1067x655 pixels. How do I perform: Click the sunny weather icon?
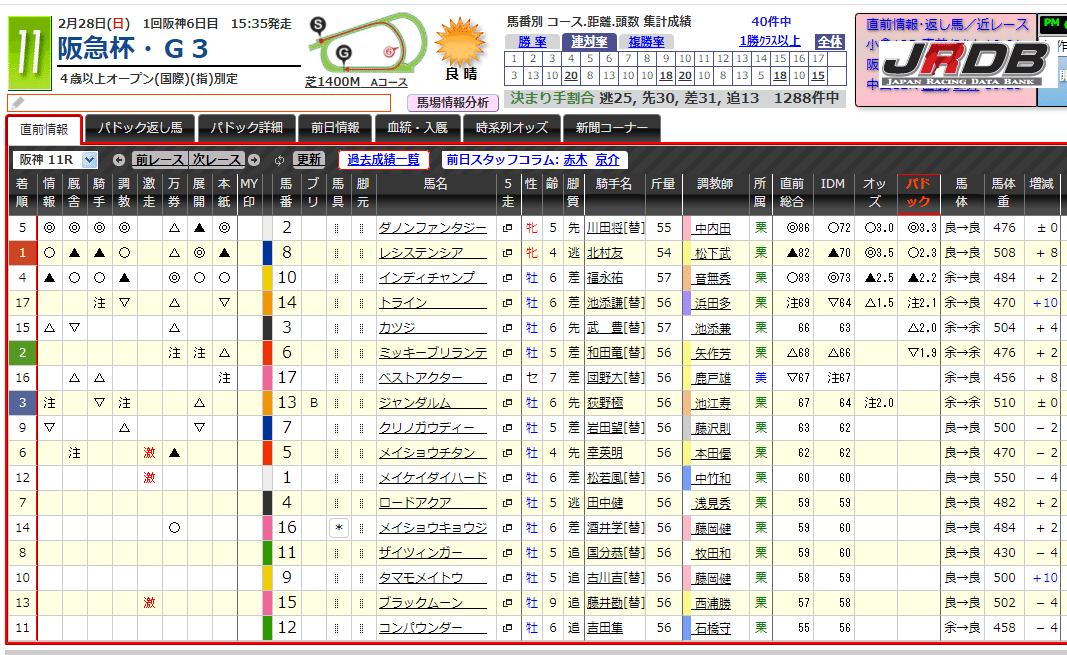click(461, 42)
